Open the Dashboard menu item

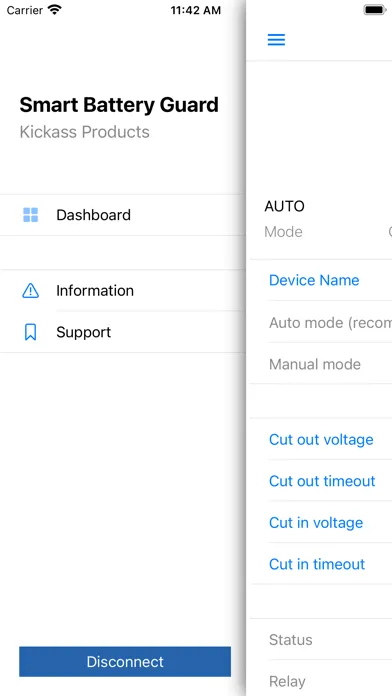(123, 215)
